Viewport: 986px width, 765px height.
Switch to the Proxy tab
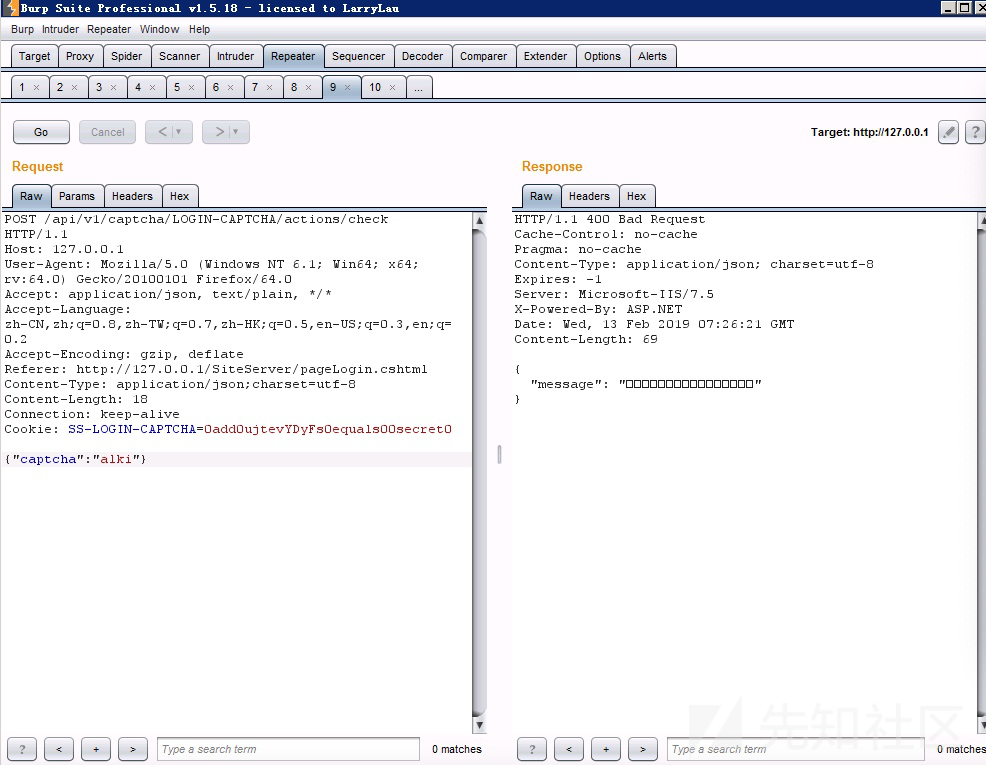tap(80, 56)
